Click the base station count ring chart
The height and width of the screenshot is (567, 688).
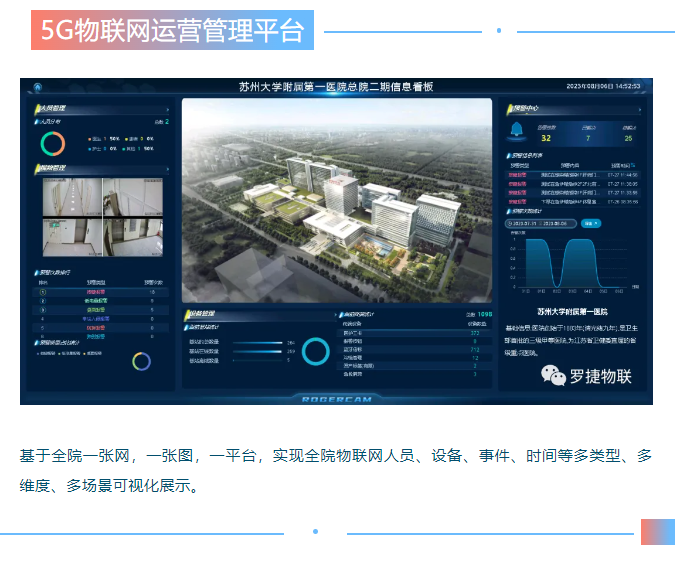316,351
